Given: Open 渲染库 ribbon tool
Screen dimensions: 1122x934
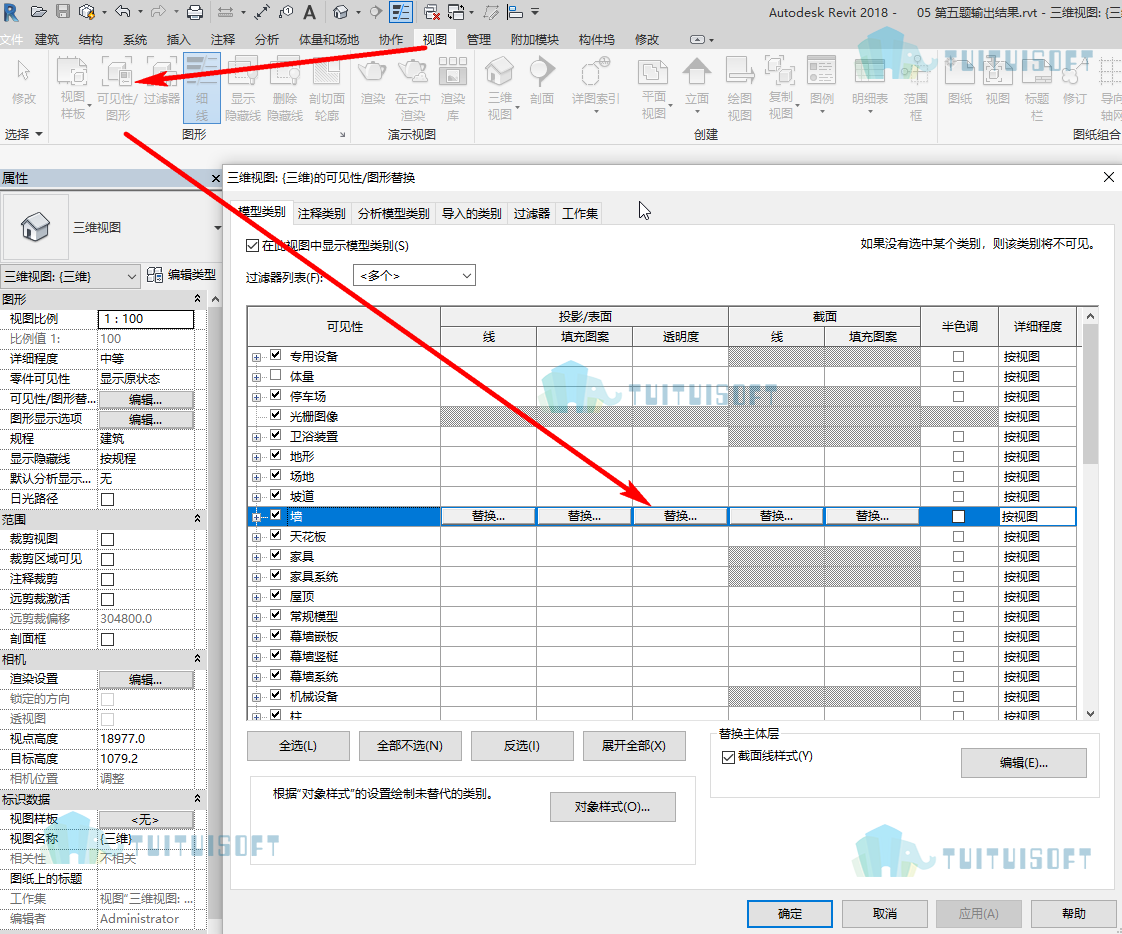Looking at the screenshot, I should (453, 87).
